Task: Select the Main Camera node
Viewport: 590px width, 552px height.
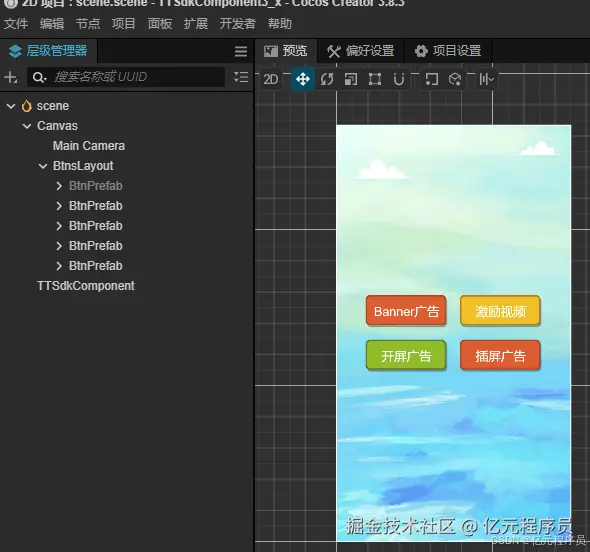Action: [x=89, y=146]
